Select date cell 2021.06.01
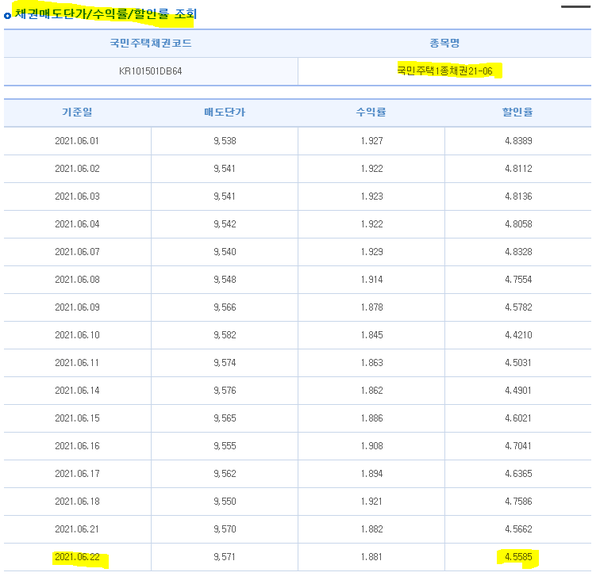Screen dimensions: 600x580 click(77, 141)
